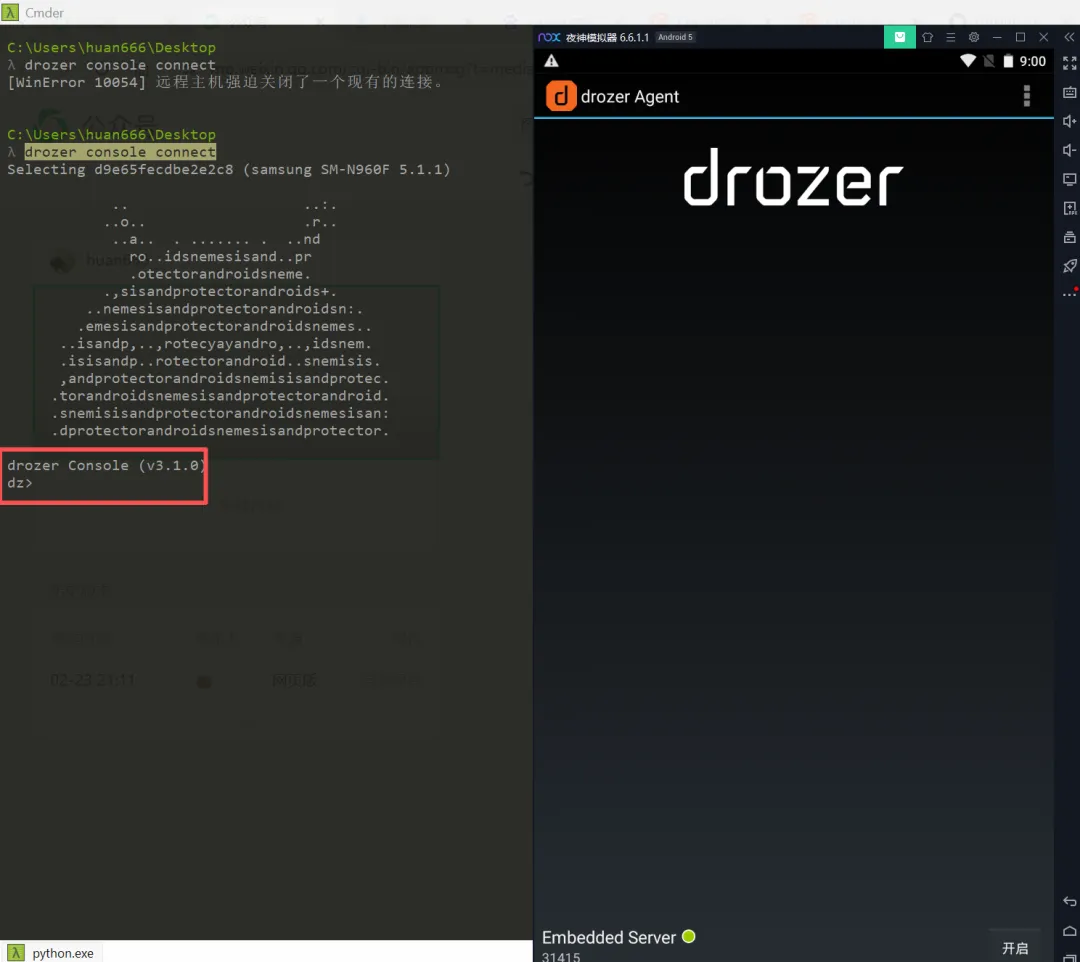The height and width of the screenshot is (962, 1080).
Task: Open the Nox hamburger menu
Action: tap(951, 37)
